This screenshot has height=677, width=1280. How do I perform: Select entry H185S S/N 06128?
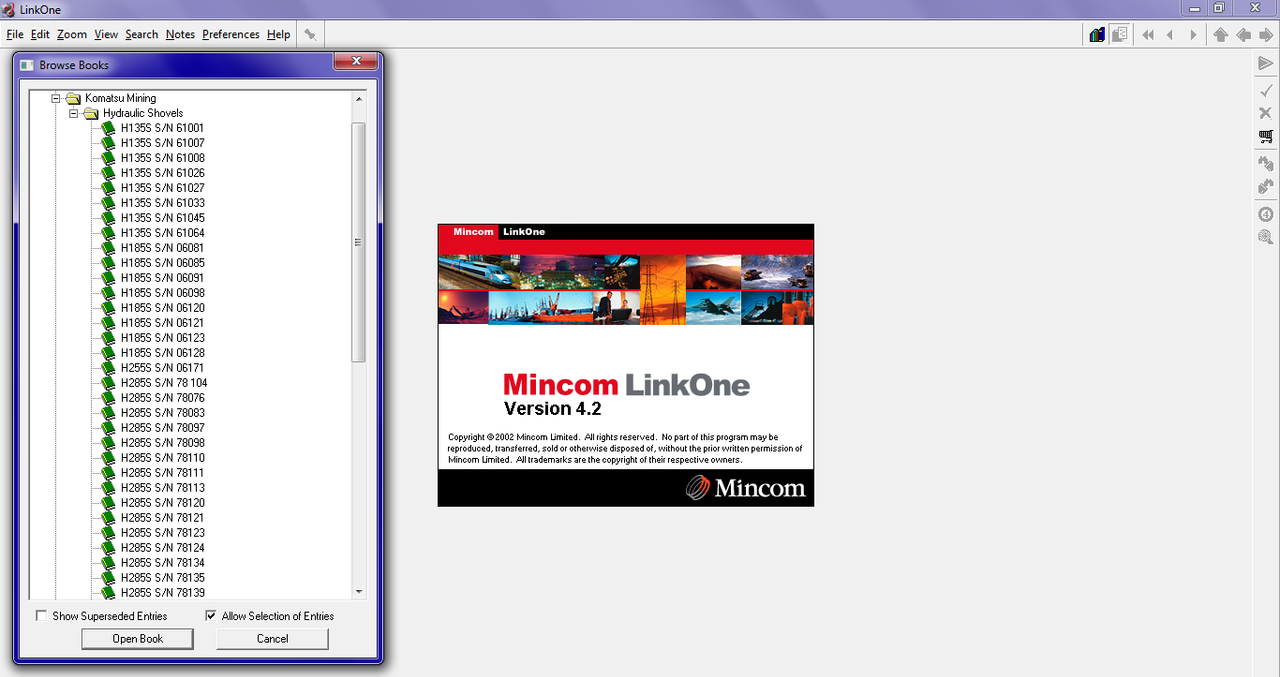pyautogui.click(x=162, y=353)
